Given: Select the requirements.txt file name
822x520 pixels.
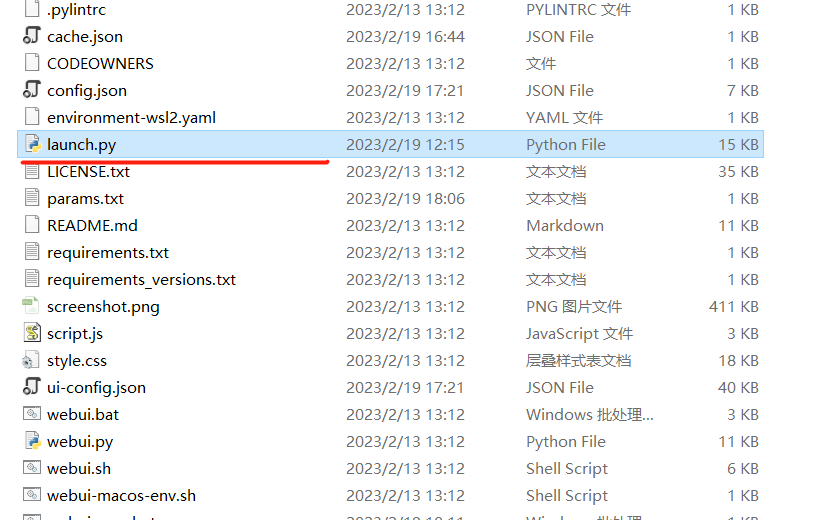Looking at the screenshot, I should coord(108,253).
